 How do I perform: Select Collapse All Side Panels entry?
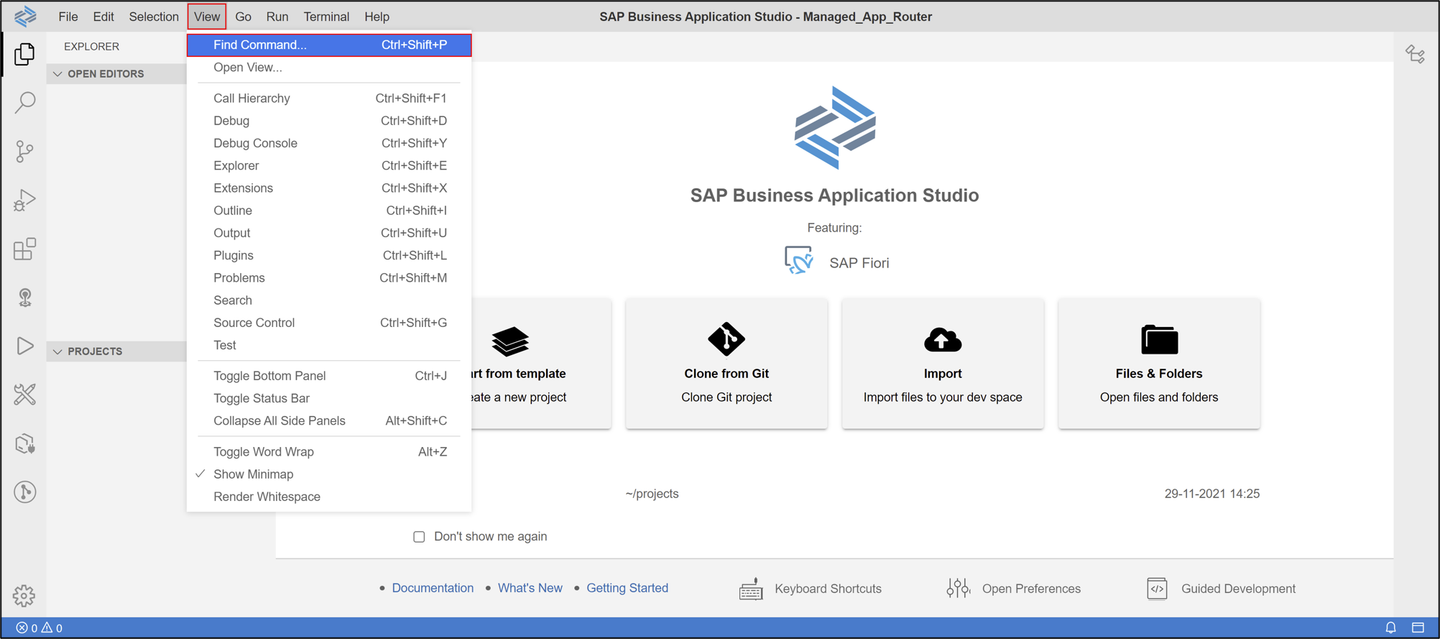[x=329, y=421]
